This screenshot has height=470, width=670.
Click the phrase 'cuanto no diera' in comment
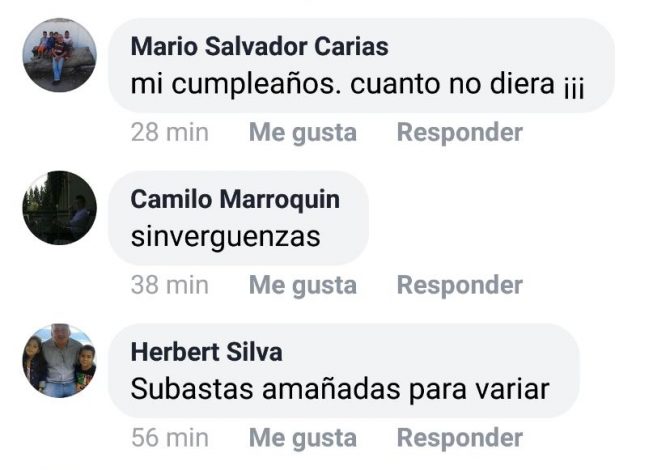(x=453, y=84)
